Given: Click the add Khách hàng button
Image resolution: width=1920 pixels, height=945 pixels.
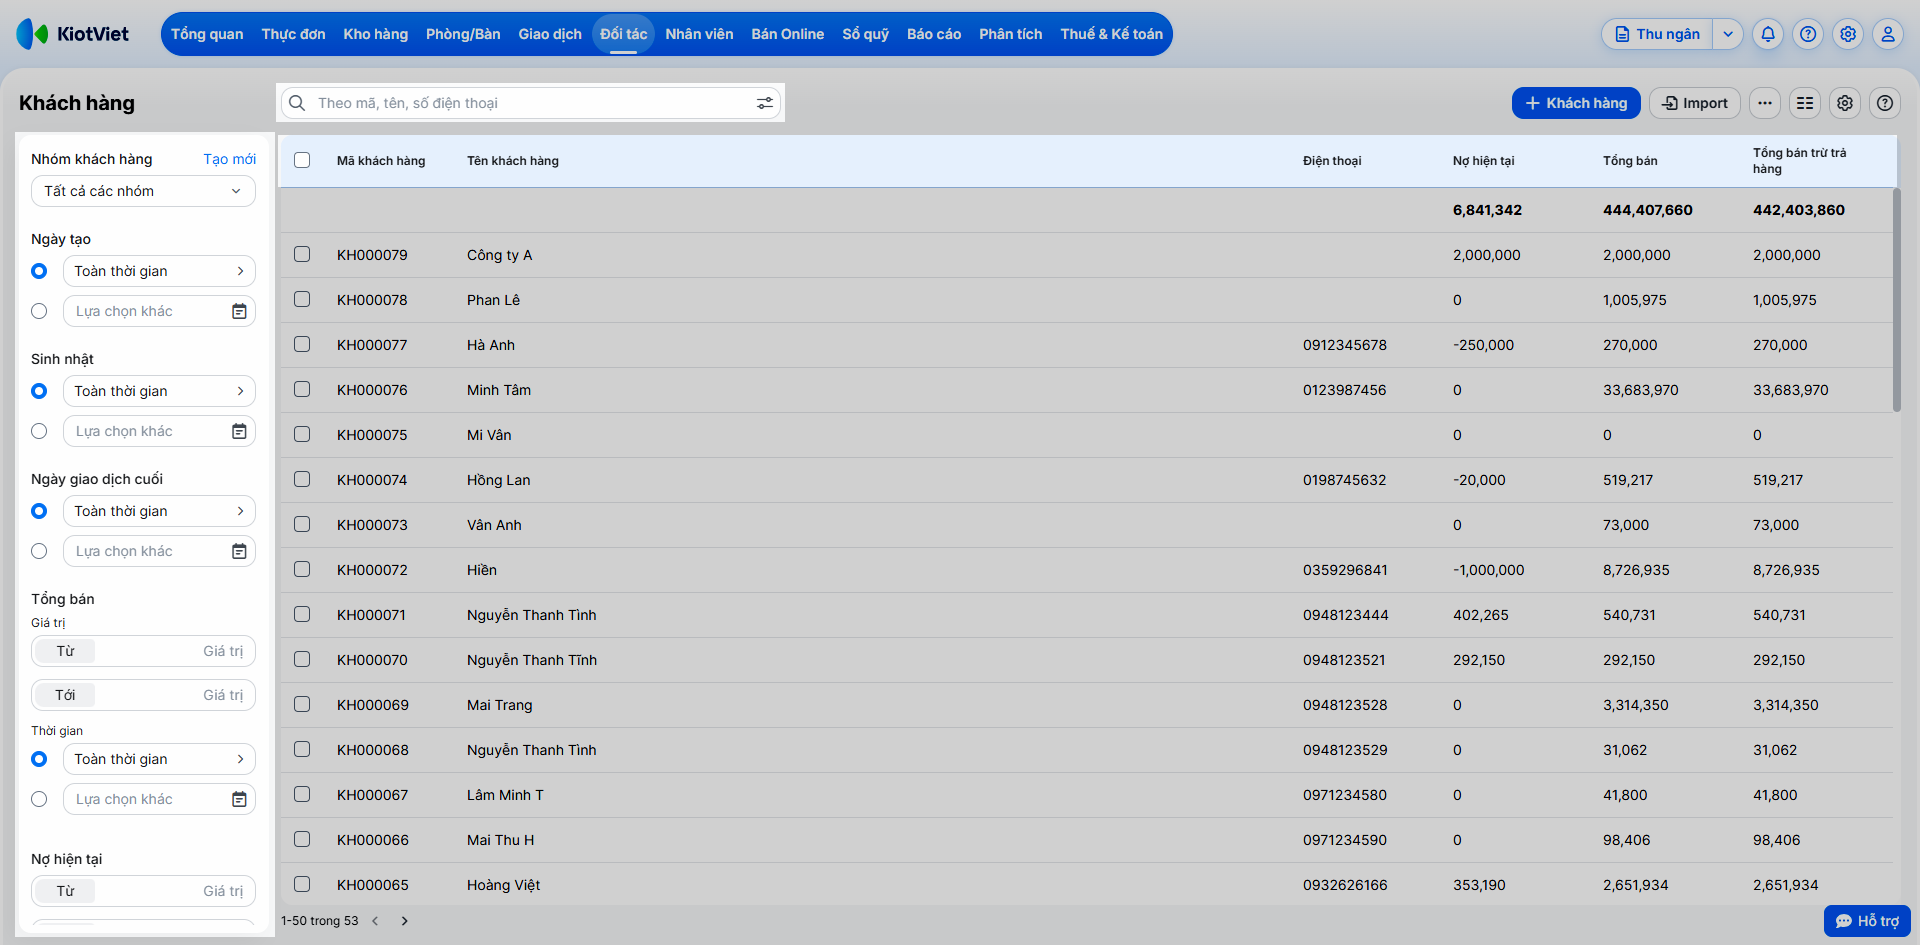Looking at the screenshot, I should [x=1576, y=103].
